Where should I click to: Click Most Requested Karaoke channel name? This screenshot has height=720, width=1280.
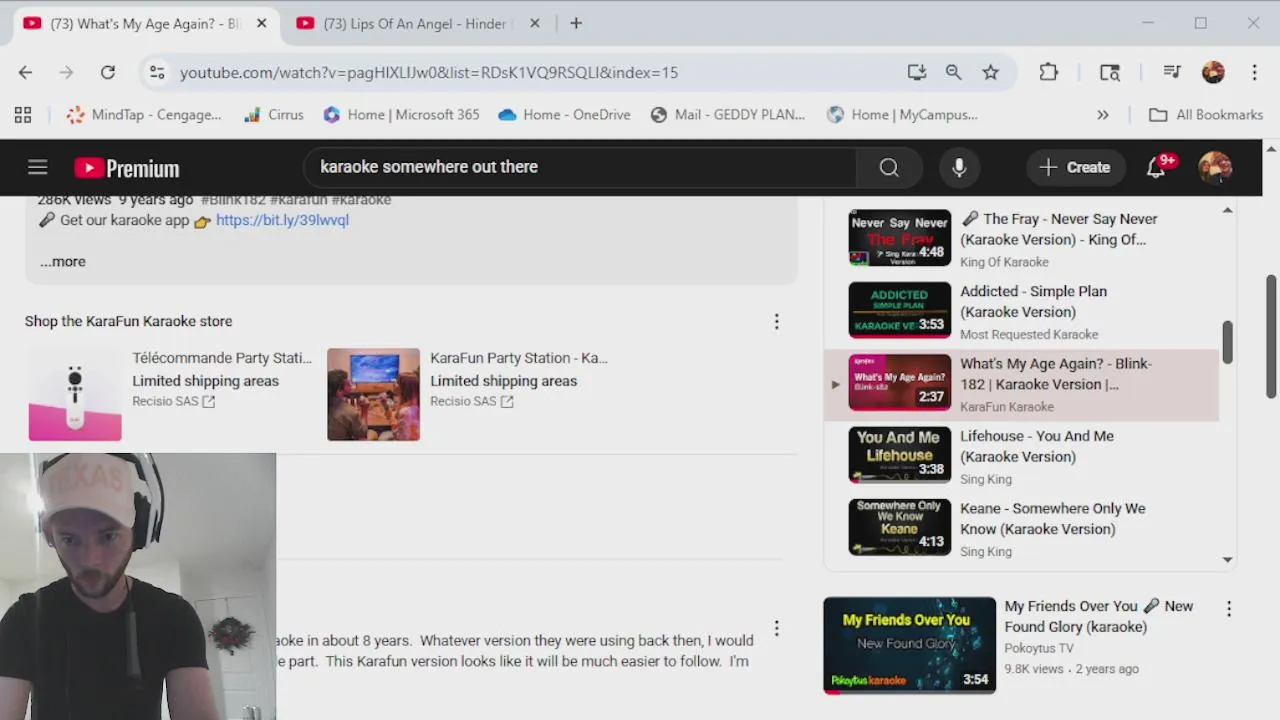1029,334
